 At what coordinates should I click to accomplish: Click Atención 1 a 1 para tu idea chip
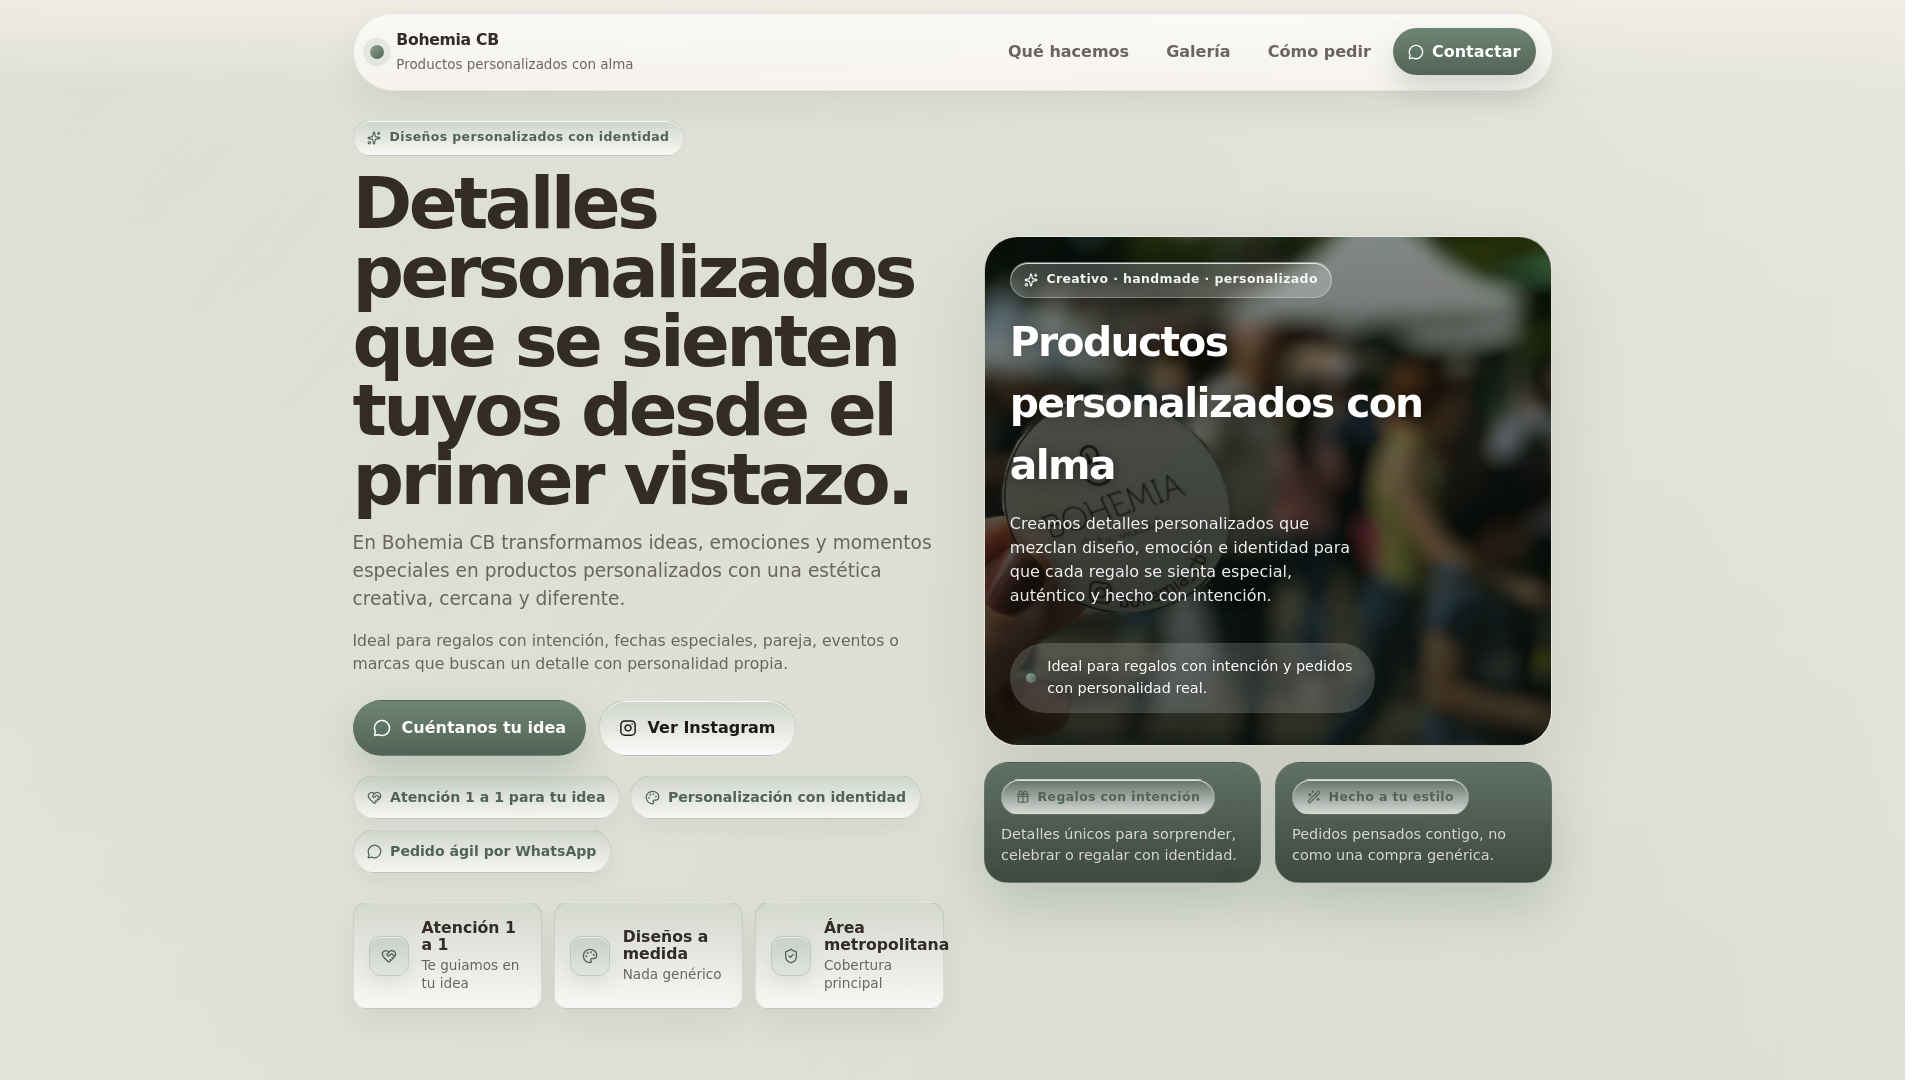[x=486, y=798]
